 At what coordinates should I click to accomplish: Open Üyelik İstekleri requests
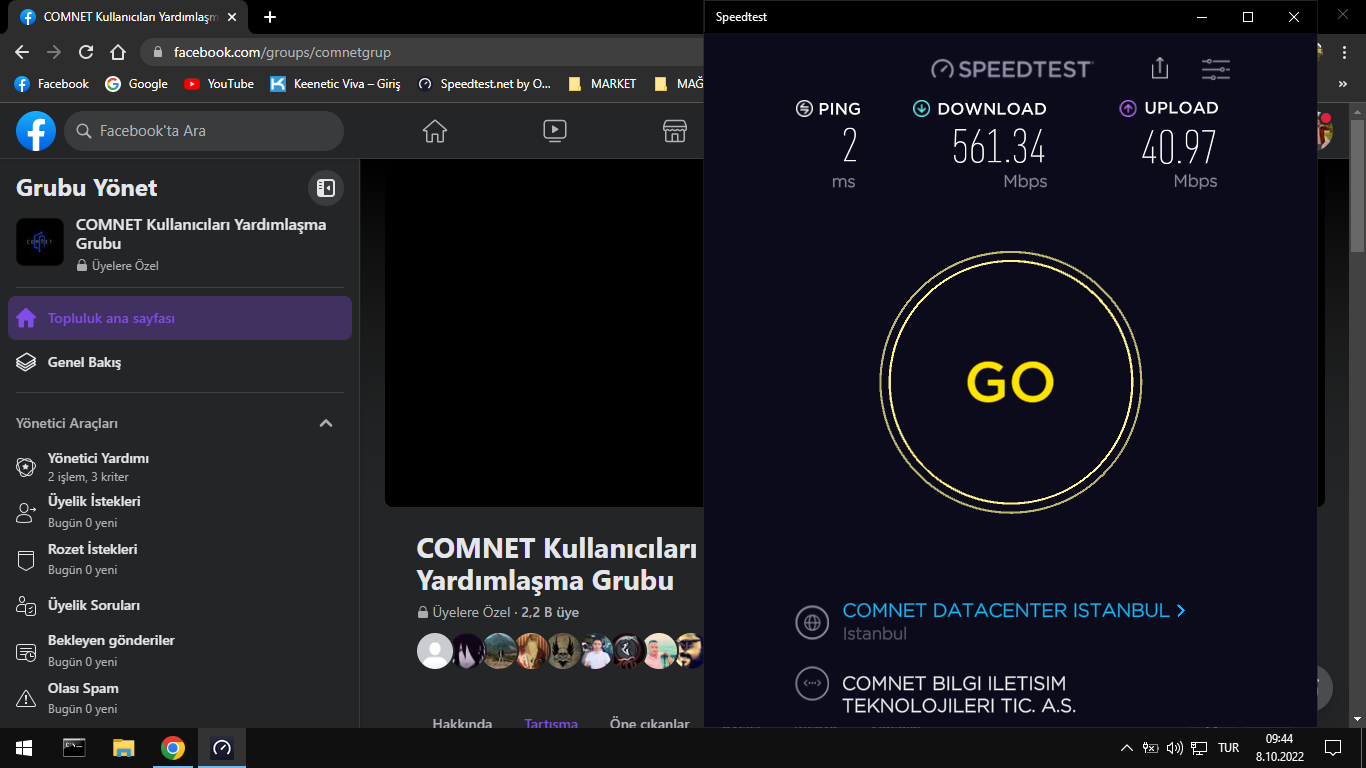pyautogui.click(x=180, y=511)
